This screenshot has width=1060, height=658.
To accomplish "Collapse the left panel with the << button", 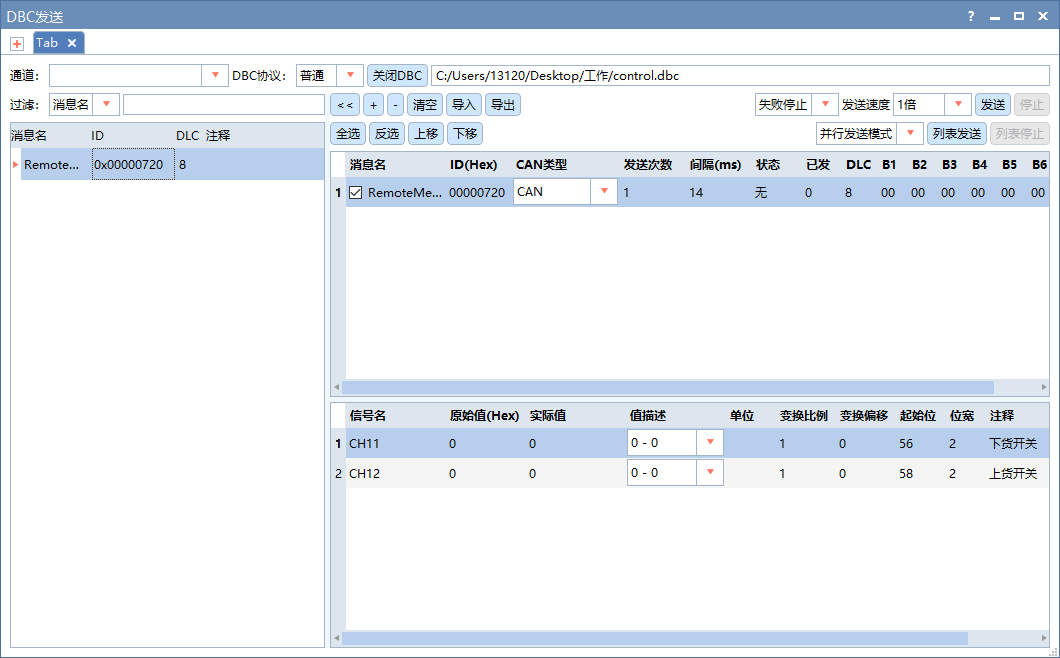I will 344,103.
